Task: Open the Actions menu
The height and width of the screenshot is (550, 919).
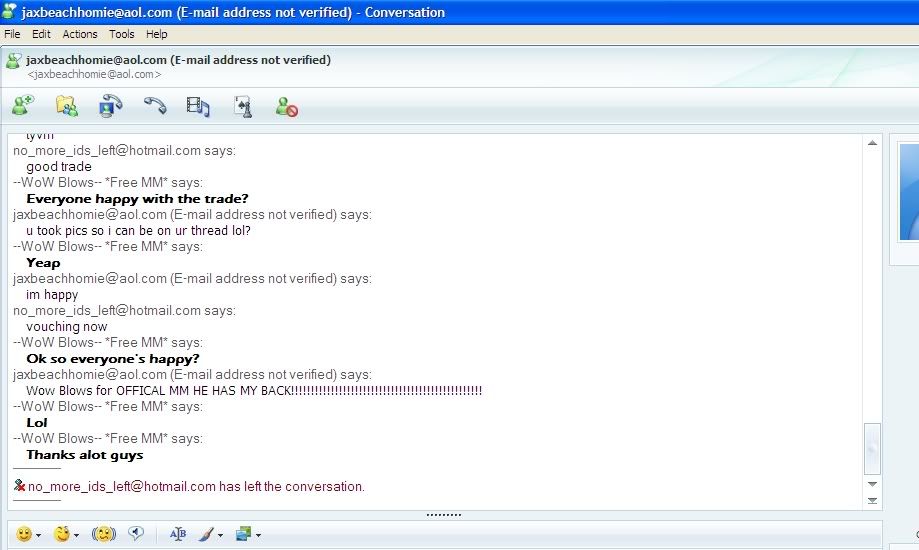Action: (x=80, y=34)
